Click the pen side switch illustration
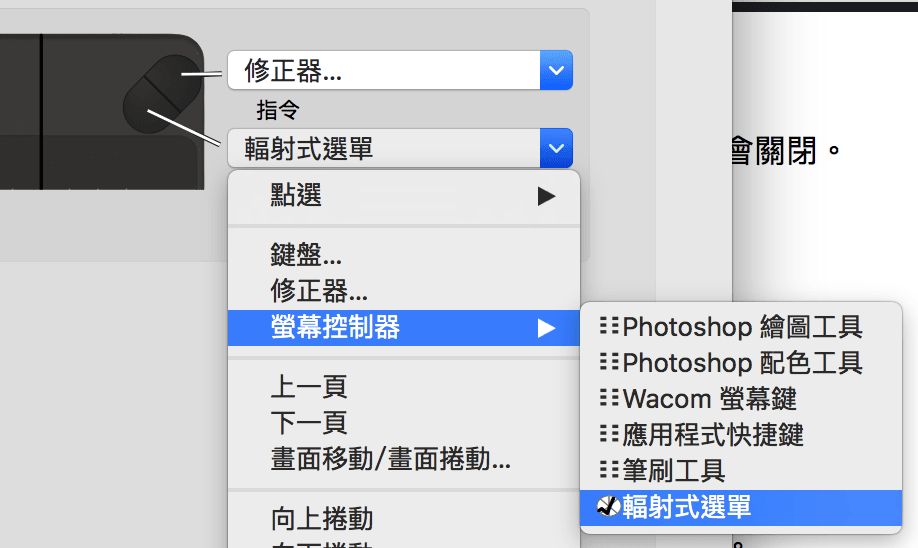Image resolution: width=918 pixels, height=548 pixels. point(162,94)
